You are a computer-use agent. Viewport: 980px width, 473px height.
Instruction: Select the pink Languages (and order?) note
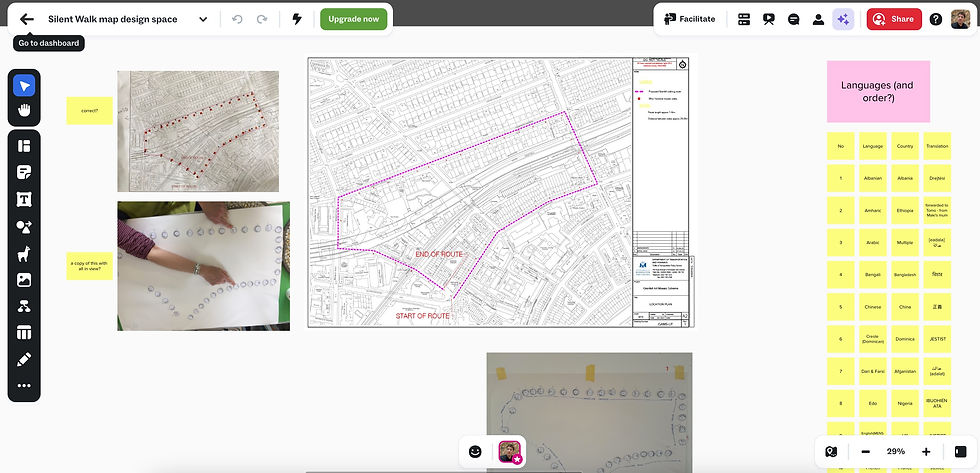878,91
